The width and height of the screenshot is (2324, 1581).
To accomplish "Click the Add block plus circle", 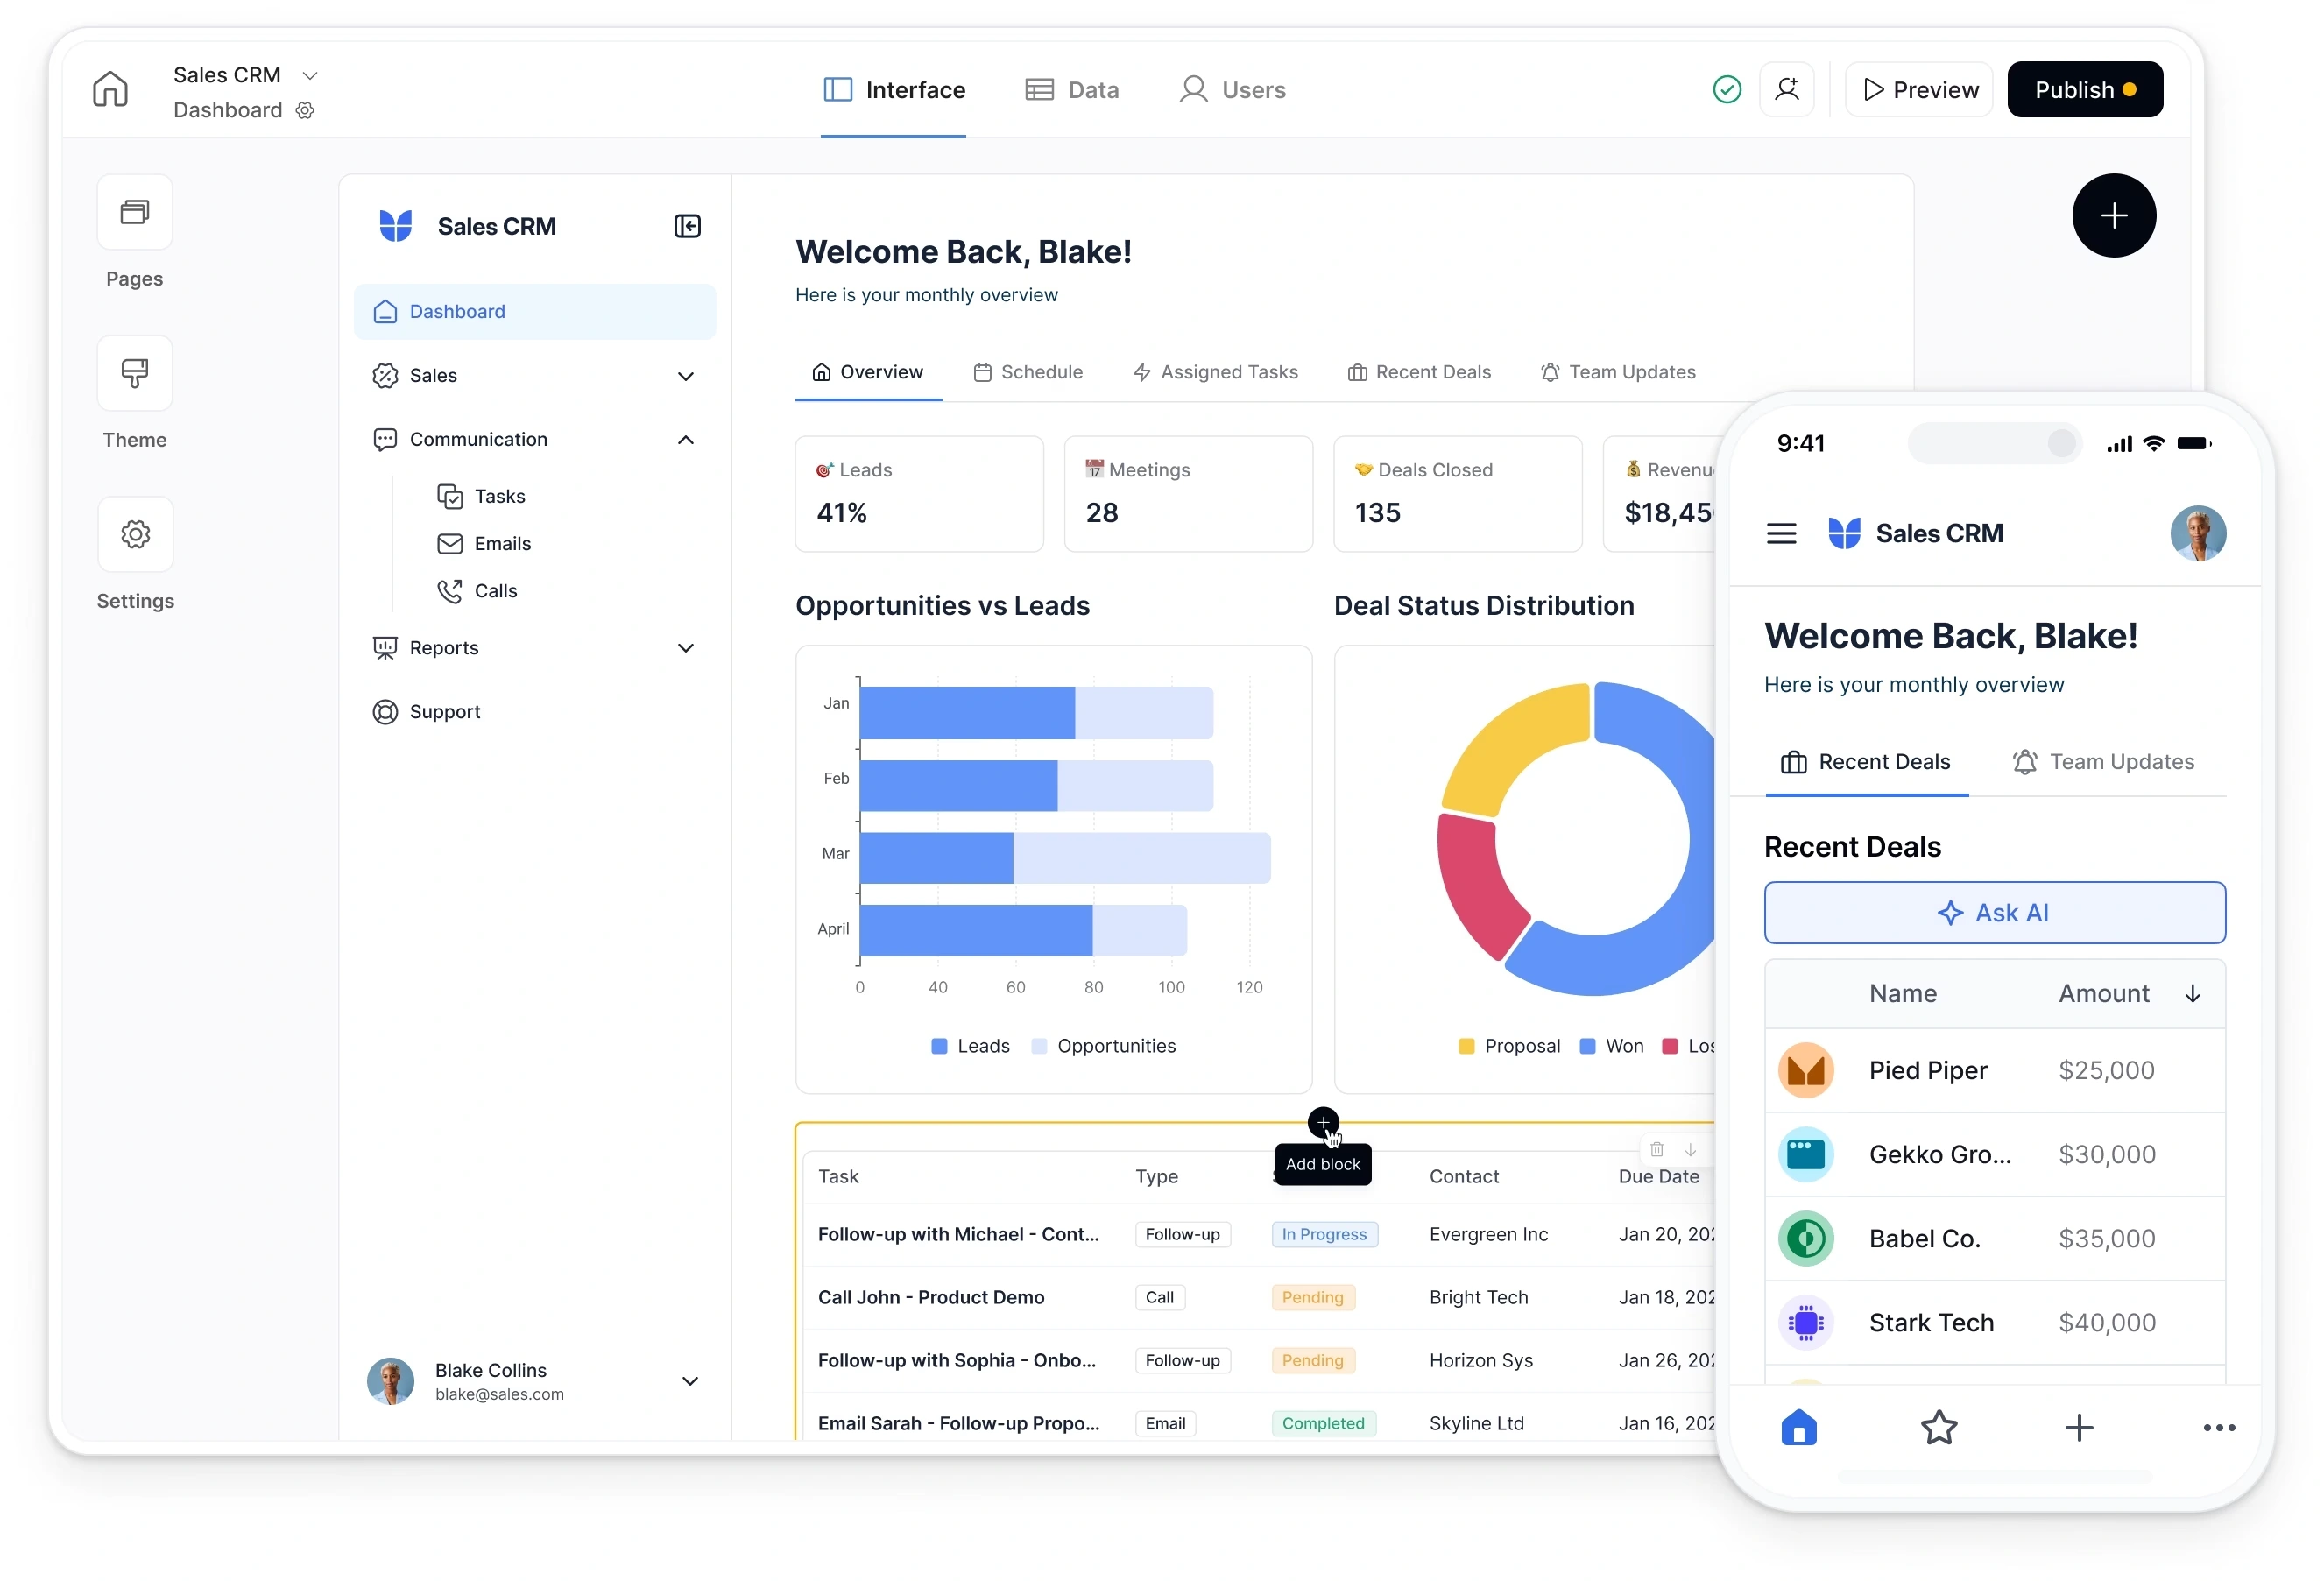I will (1323, 1123).
